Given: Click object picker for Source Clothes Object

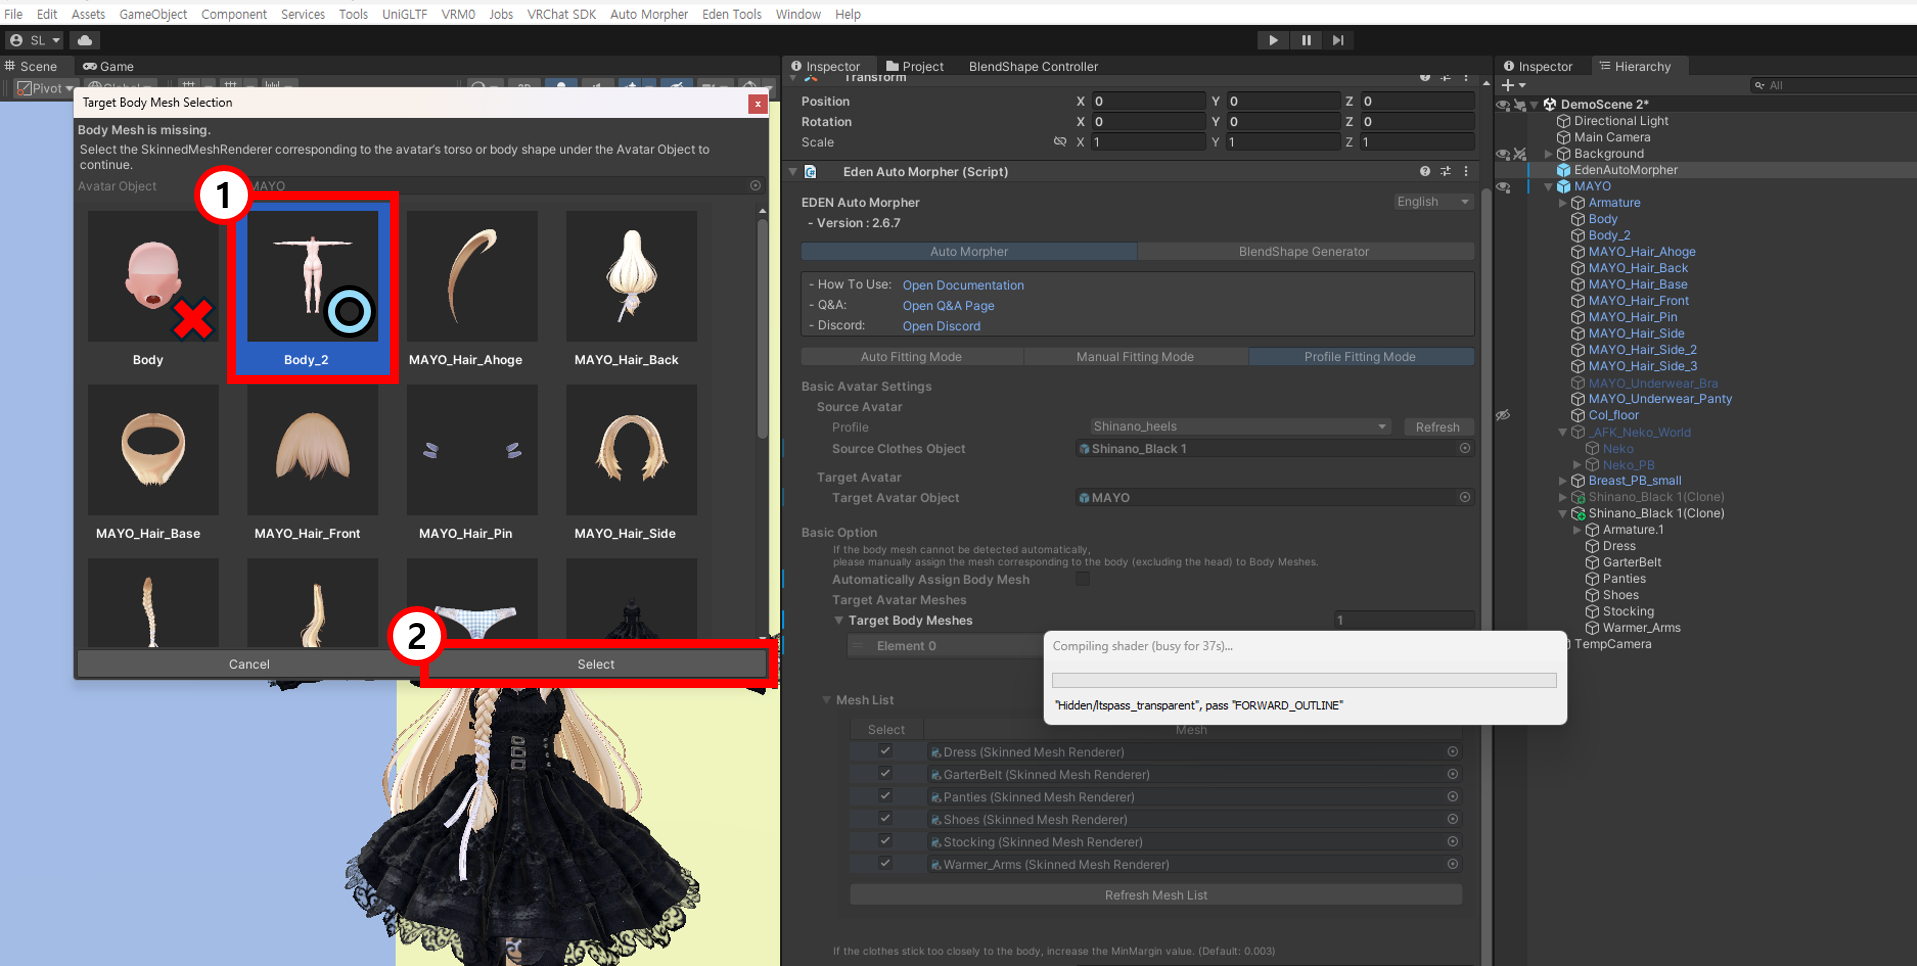Looking at the screenshot, I should [1465, 449].
